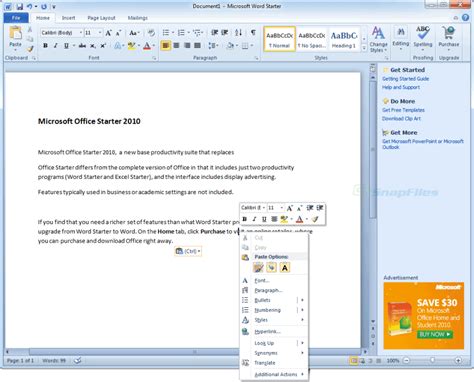Viewport: 474px width, 382px height.
Task: Click the mini toolbar Format Painter icon
Action: (x=315, y=219)
